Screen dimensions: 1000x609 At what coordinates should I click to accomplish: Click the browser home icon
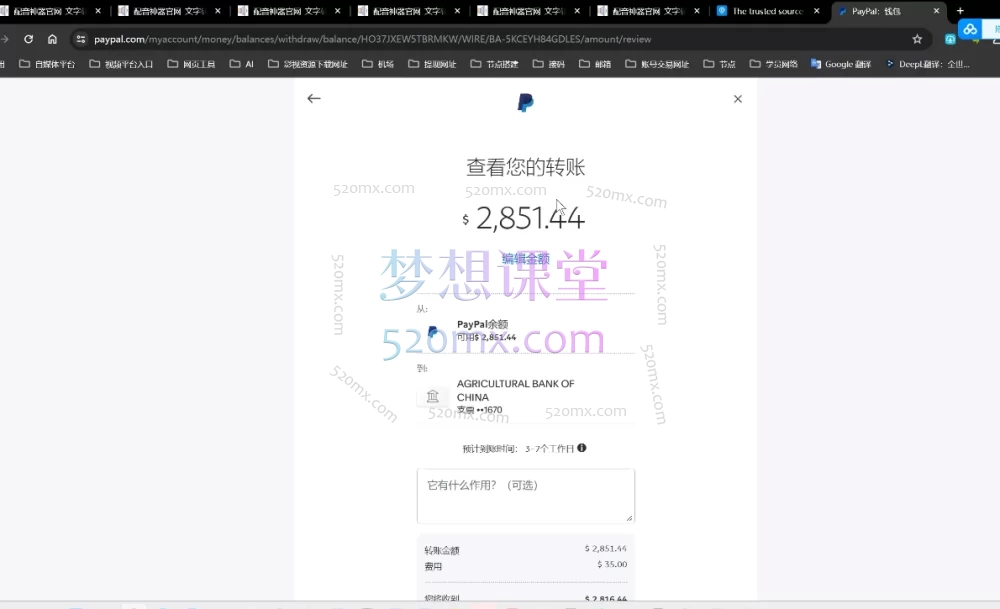point(51,41)
